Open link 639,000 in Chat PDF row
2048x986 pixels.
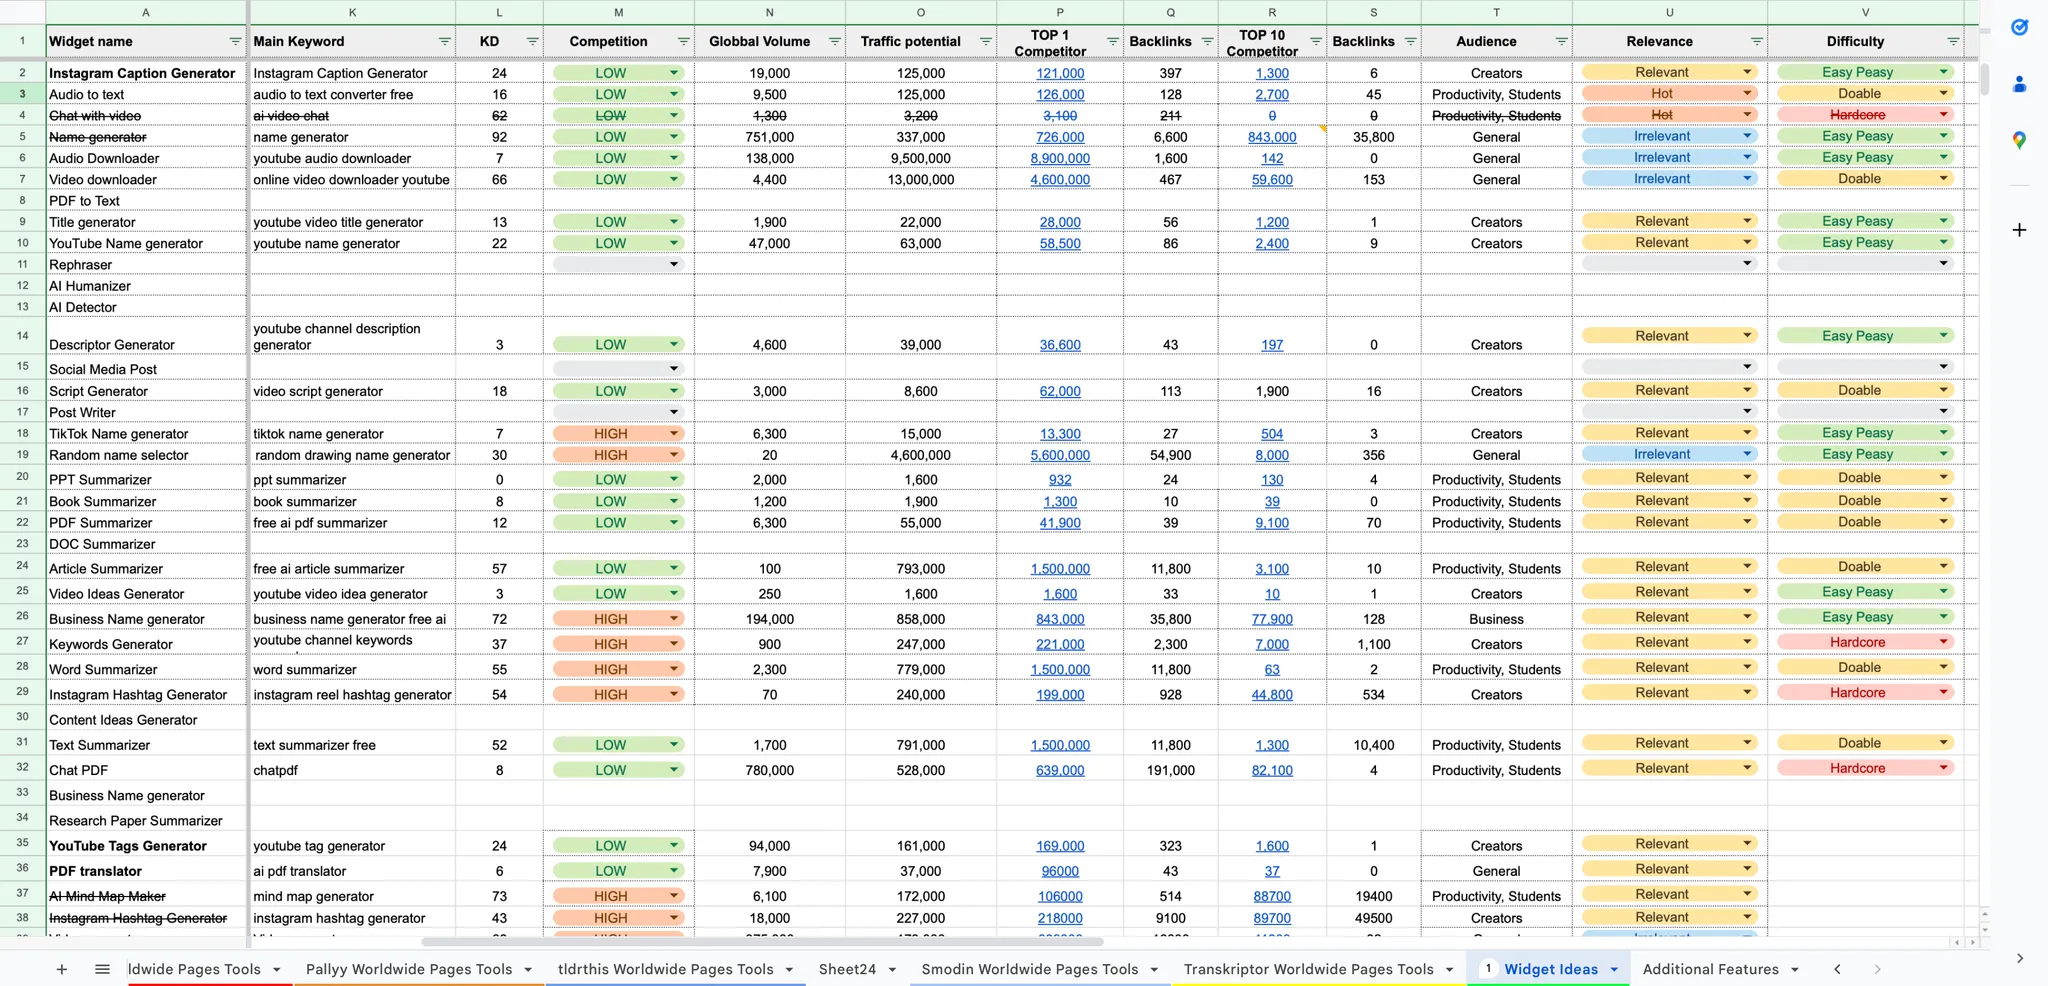pyautogui.click(x=1060, y=771)
